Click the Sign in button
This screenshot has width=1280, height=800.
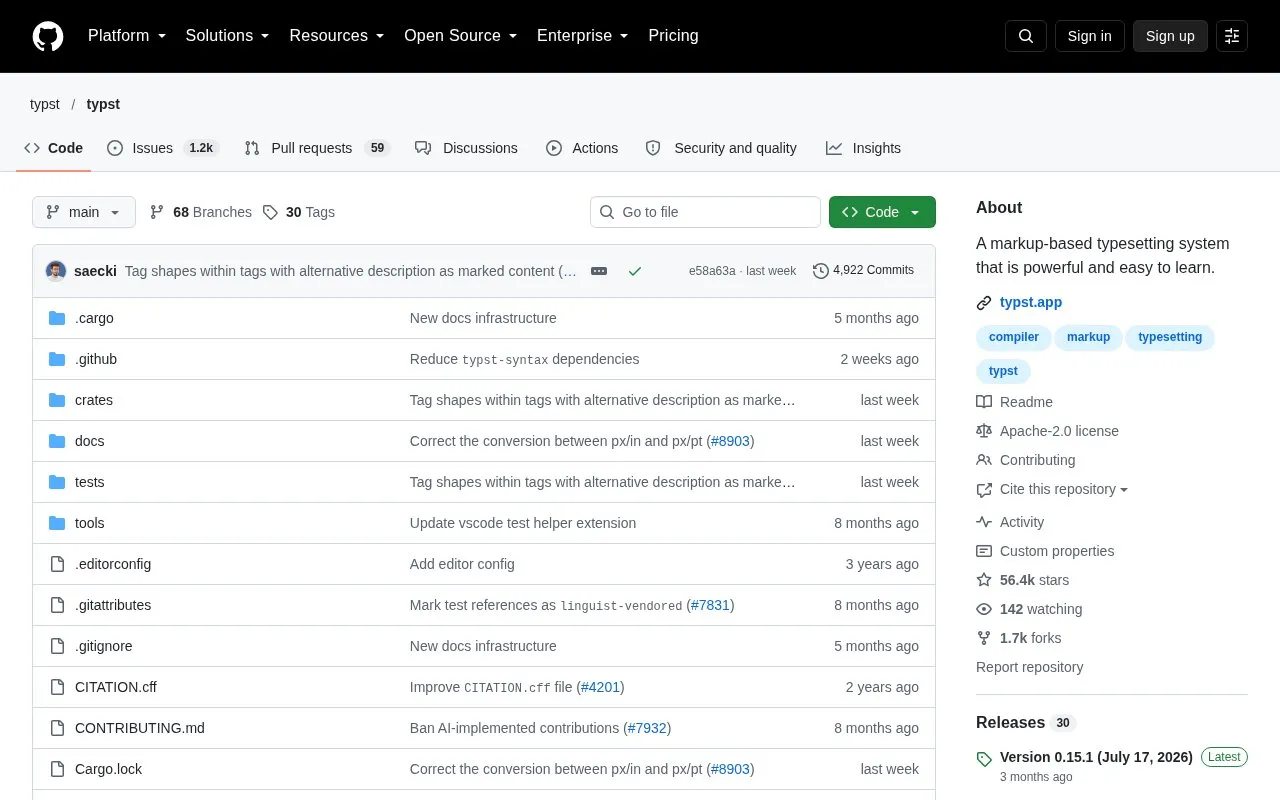[x=1089, y=36]
